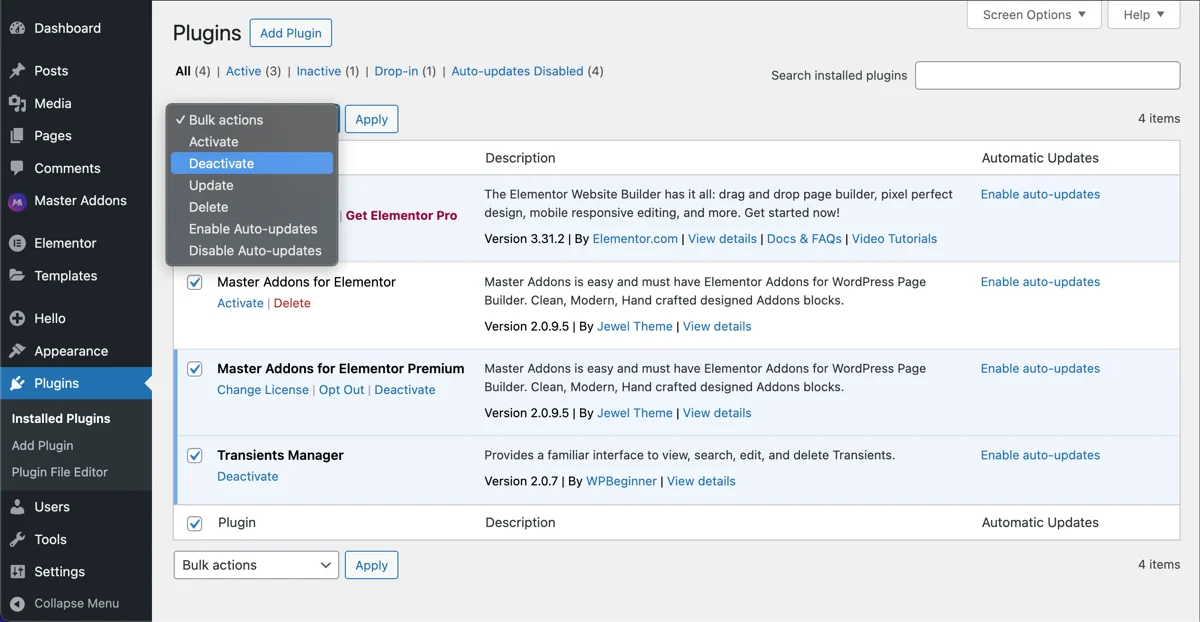Click inside Search installed plugins field
The width and height of the screenshot is (1200, 622).
[1048, 75]
